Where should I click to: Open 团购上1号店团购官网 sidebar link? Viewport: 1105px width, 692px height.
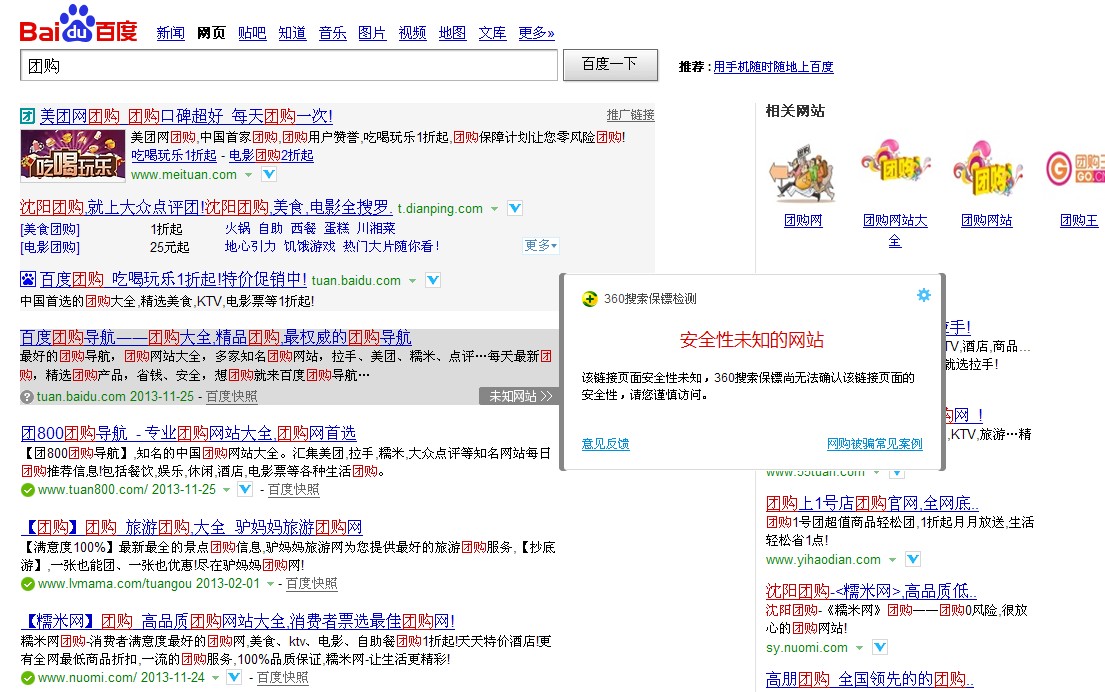tap(872, 503)
